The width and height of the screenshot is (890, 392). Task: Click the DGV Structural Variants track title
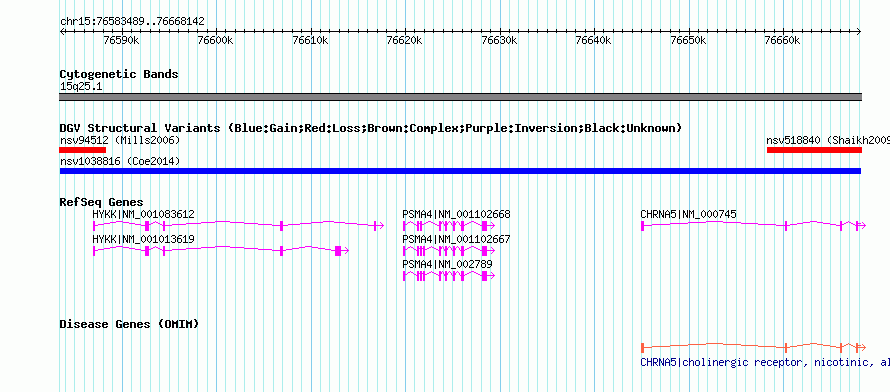click(371, 128)
